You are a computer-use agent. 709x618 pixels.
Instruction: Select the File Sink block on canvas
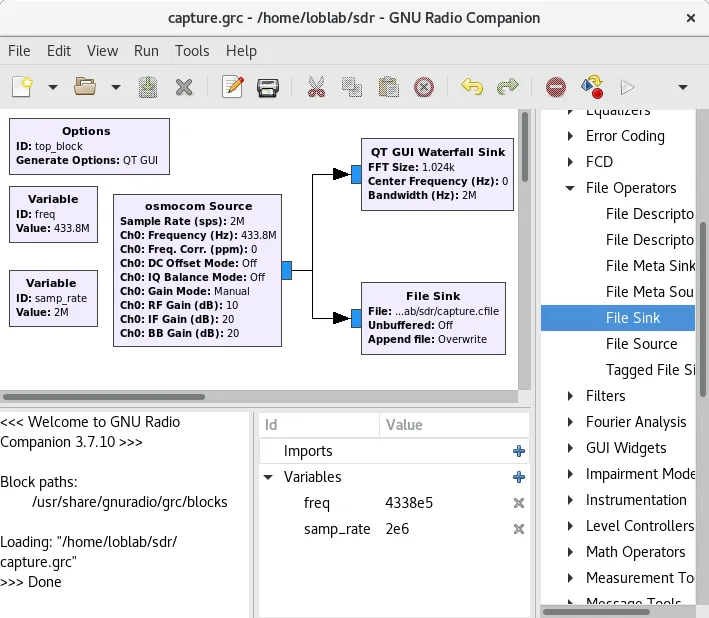[x=433, y=318]
